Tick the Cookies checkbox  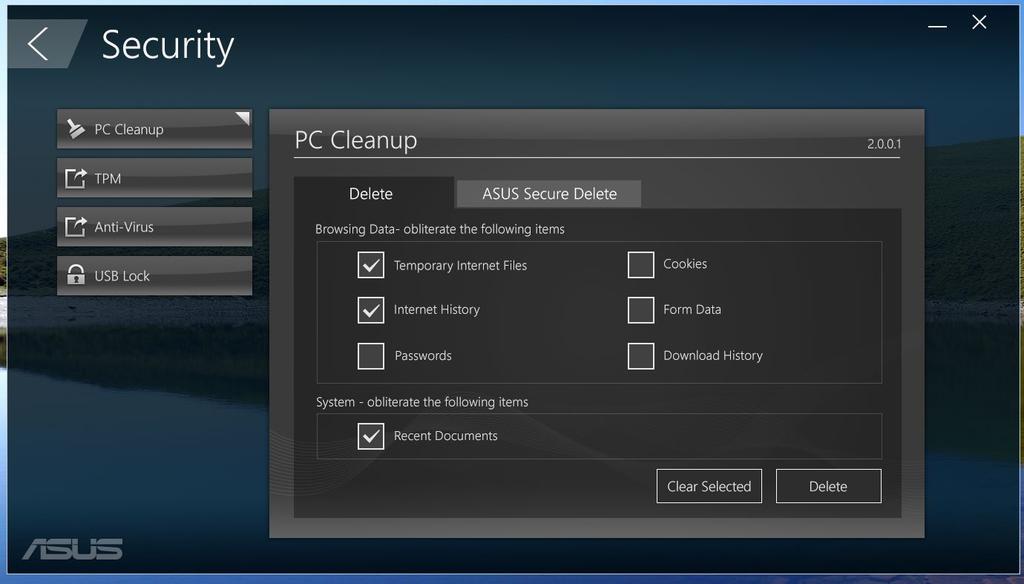tap(641, 265)
